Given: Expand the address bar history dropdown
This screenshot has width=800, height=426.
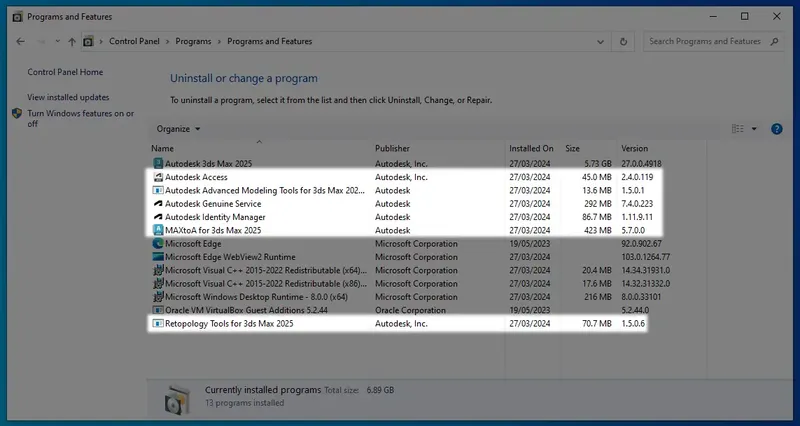Looking at the screenshot, I should coord(601,42).
